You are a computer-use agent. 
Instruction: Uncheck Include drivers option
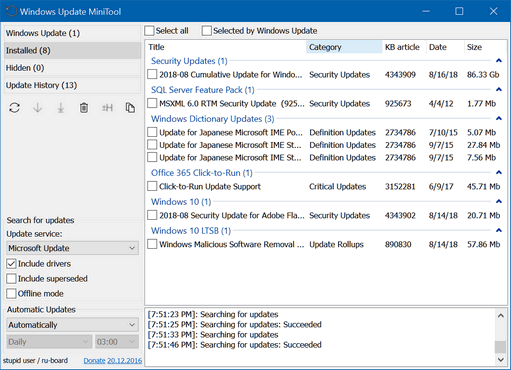(11, 264)
